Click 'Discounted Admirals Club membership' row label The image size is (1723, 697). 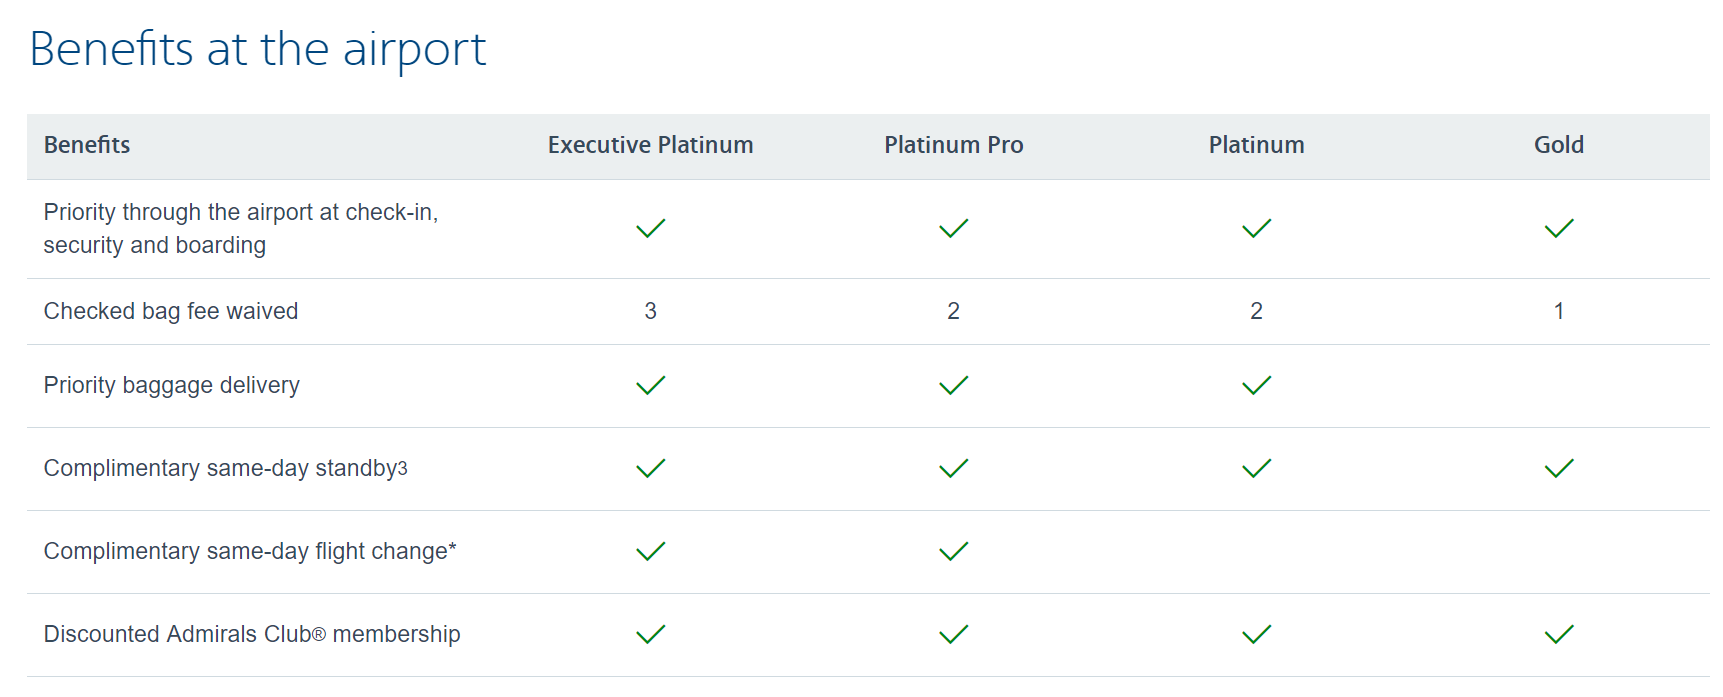[252, 634]
